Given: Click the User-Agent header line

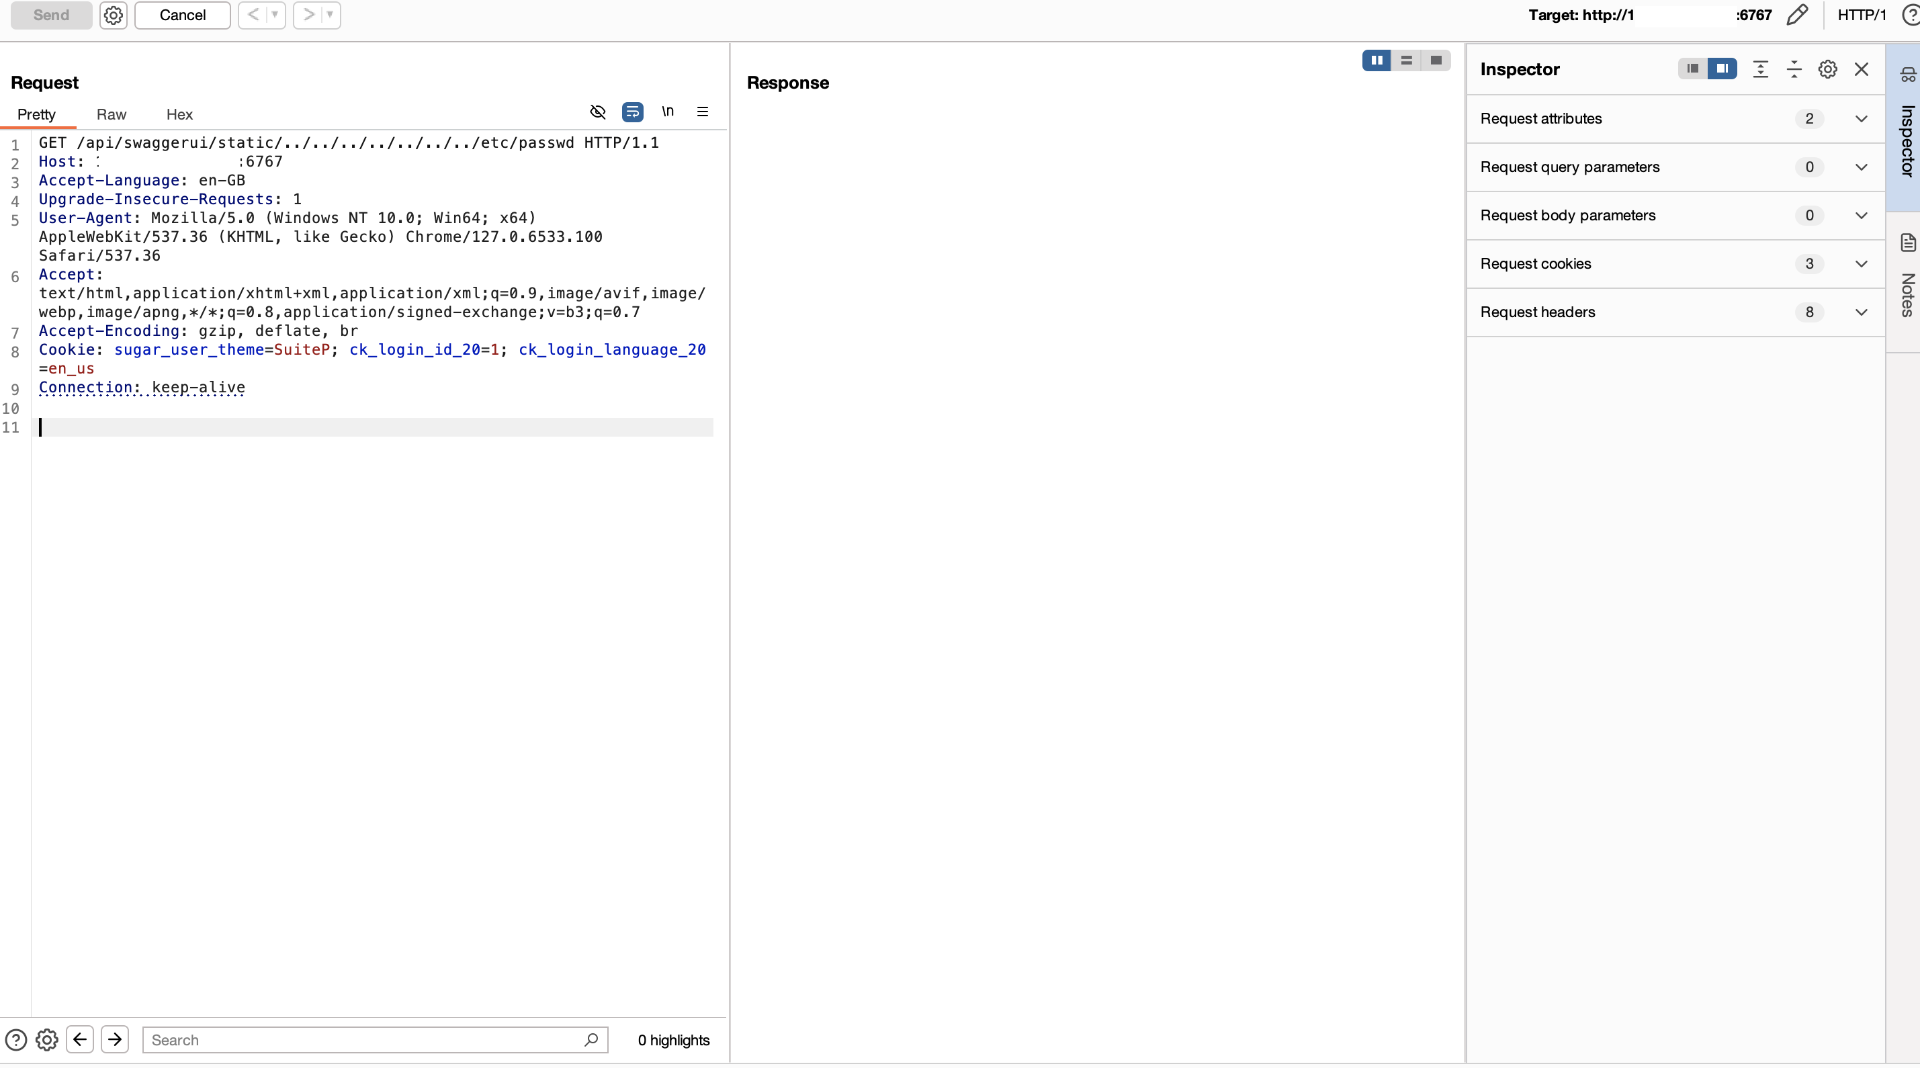Looking at the screenshot, I should click(x=321, y=237).
